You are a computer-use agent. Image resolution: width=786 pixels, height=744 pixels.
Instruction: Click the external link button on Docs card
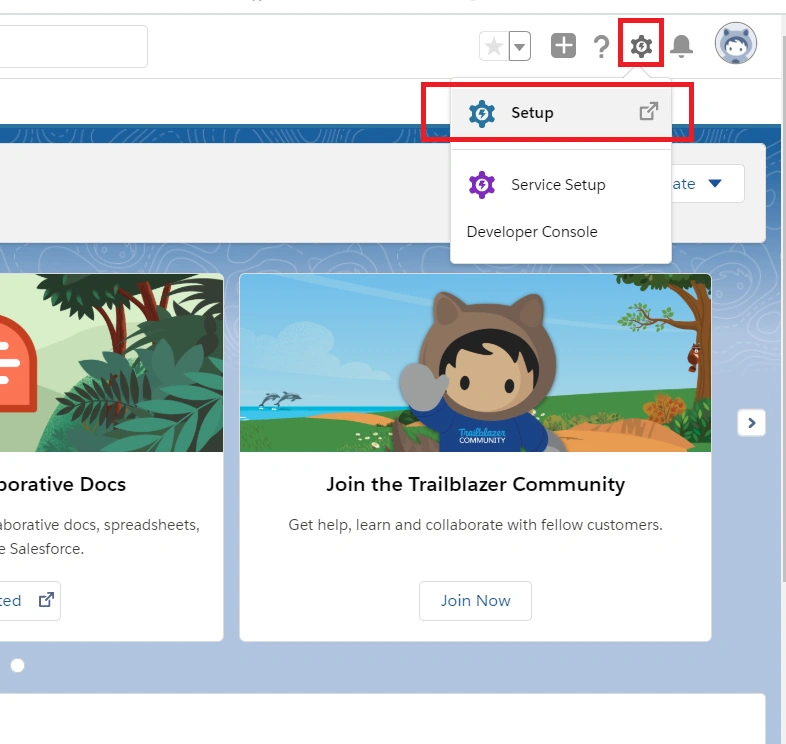[30, 601]
